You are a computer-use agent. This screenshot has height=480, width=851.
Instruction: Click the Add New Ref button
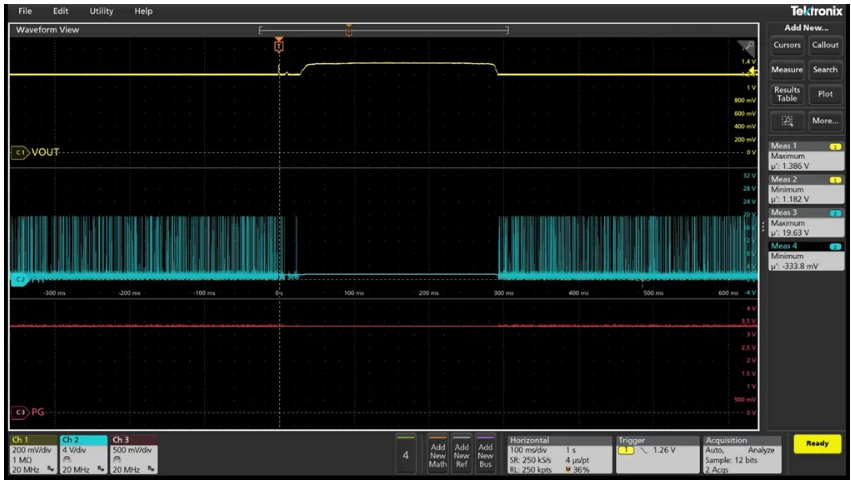pyautogui.click(x=461, y=453)
